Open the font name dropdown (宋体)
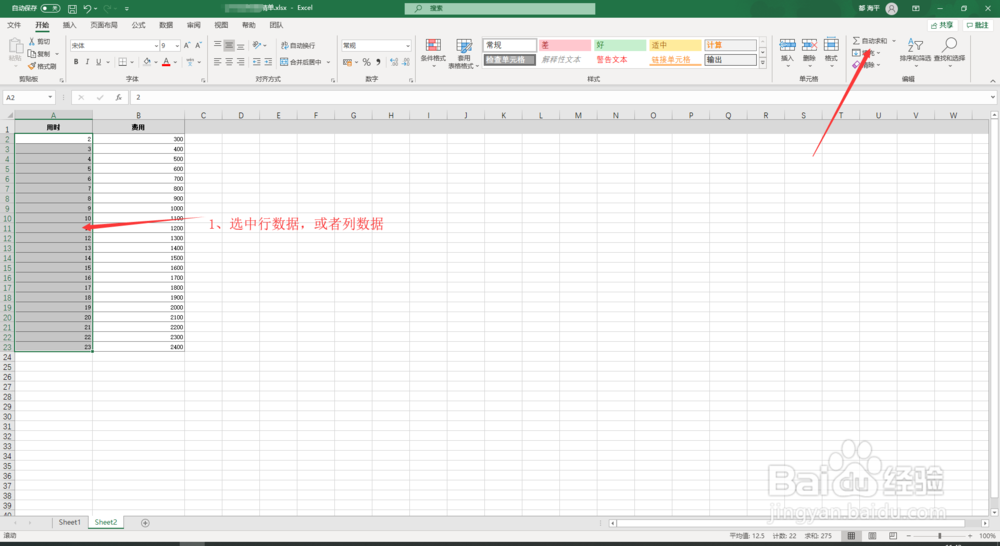Screen dimensions: 1000x546 point(156,46)
